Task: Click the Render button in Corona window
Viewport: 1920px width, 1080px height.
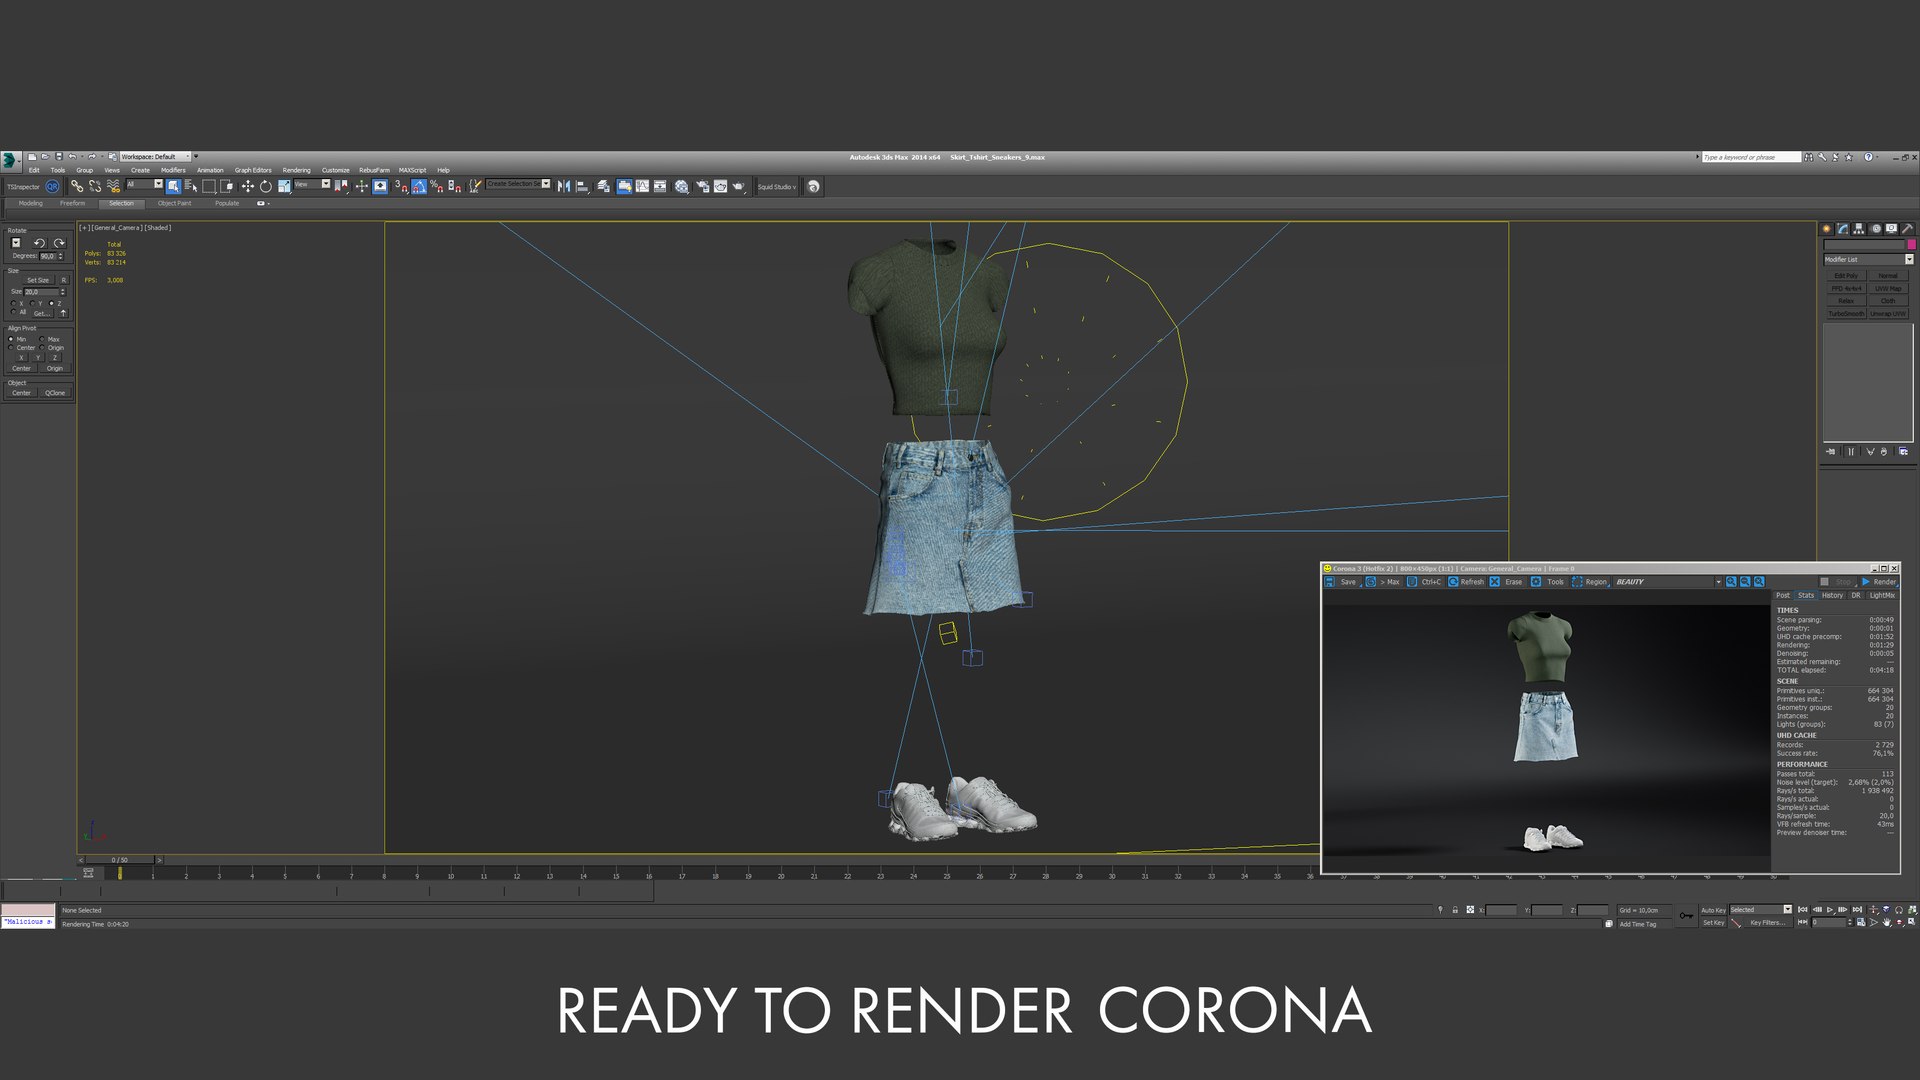Action: tap(1879, 582)
